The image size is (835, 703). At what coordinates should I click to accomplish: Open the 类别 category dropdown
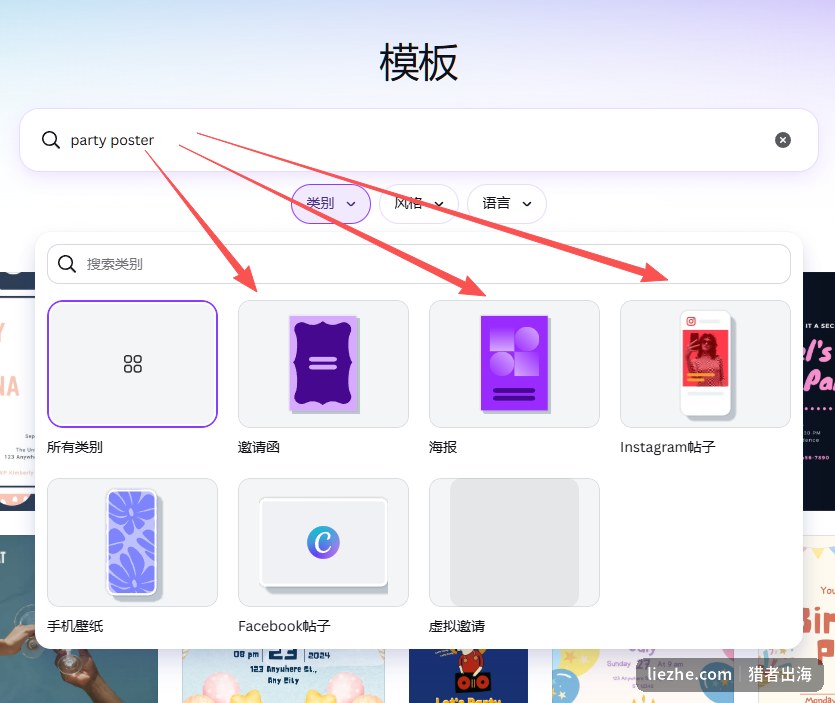331,203
